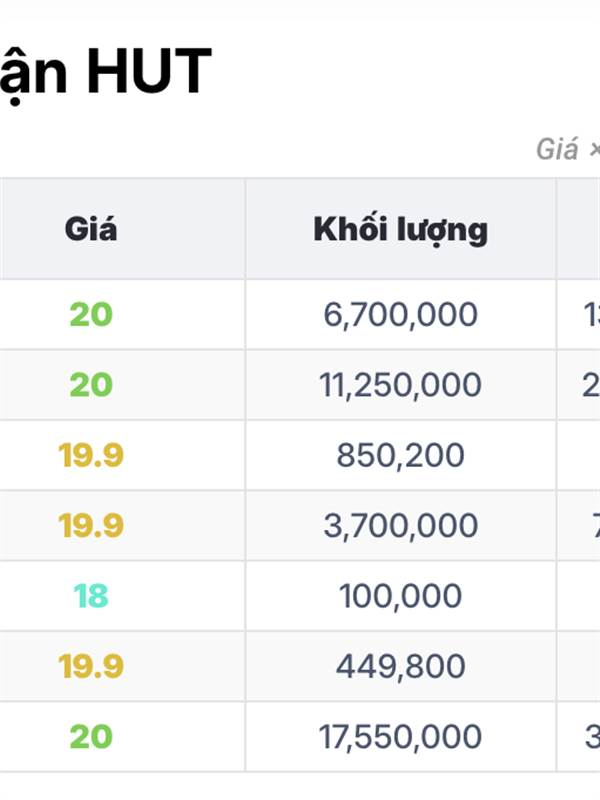Click price 19.9 in the 850,200 row
This screenshot has height=800, width=600.
(91, 456)
